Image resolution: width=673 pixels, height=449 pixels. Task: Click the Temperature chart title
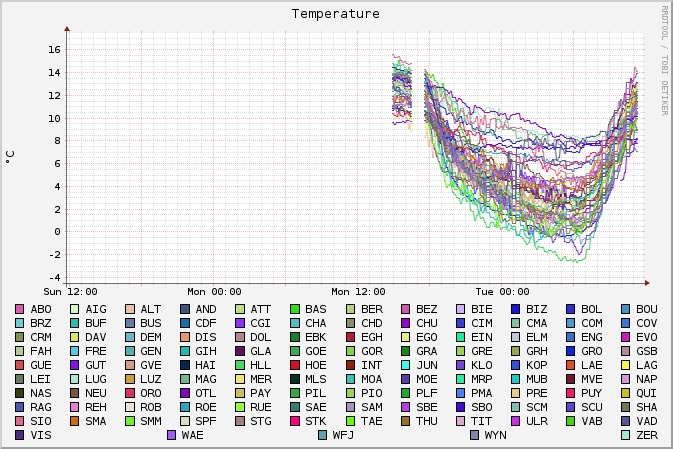(x=336, y=14)
